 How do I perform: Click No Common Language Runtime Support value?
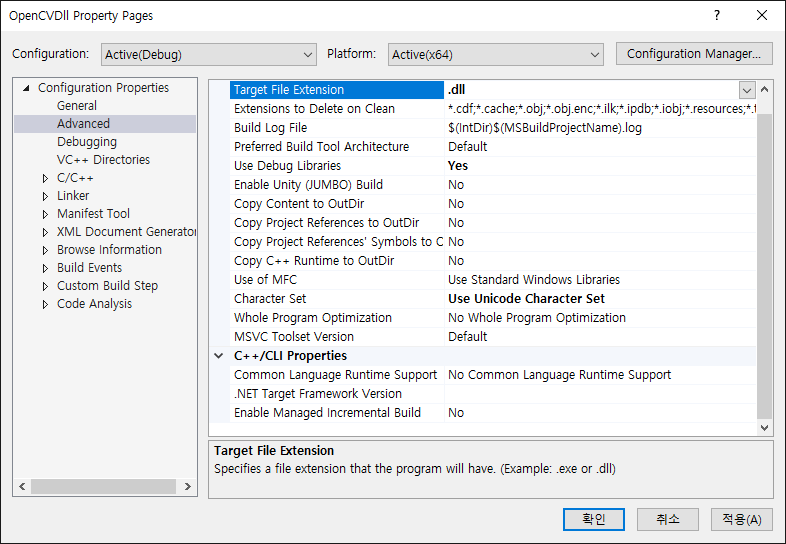tap(559, 375)
